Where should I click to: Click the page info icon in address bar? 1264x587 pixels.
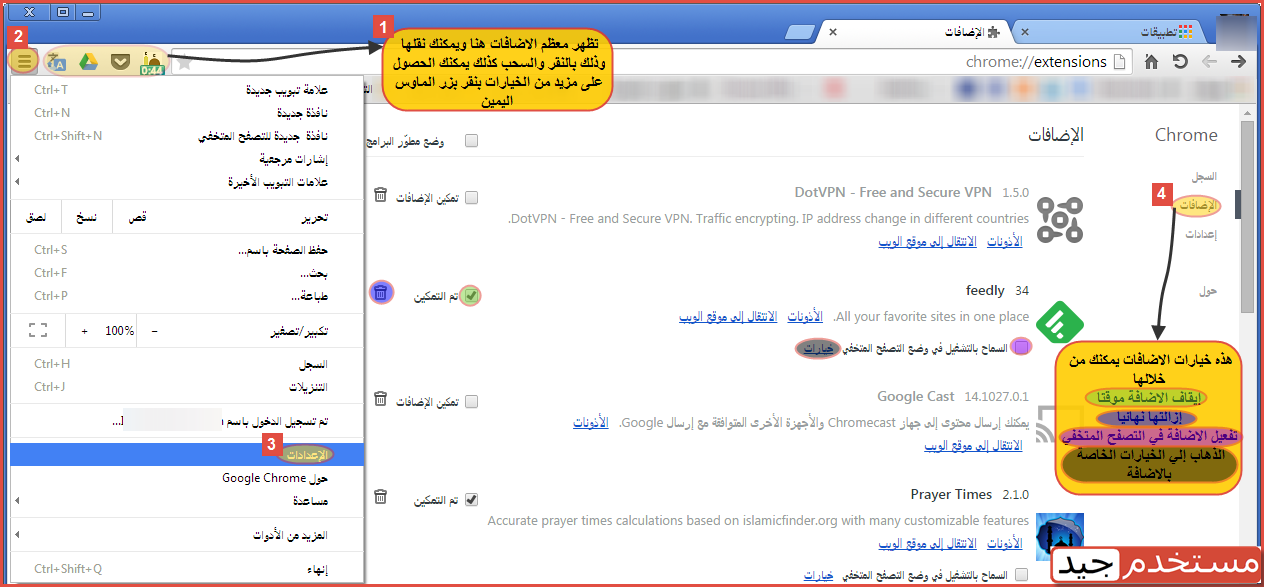pos(1120,62)
